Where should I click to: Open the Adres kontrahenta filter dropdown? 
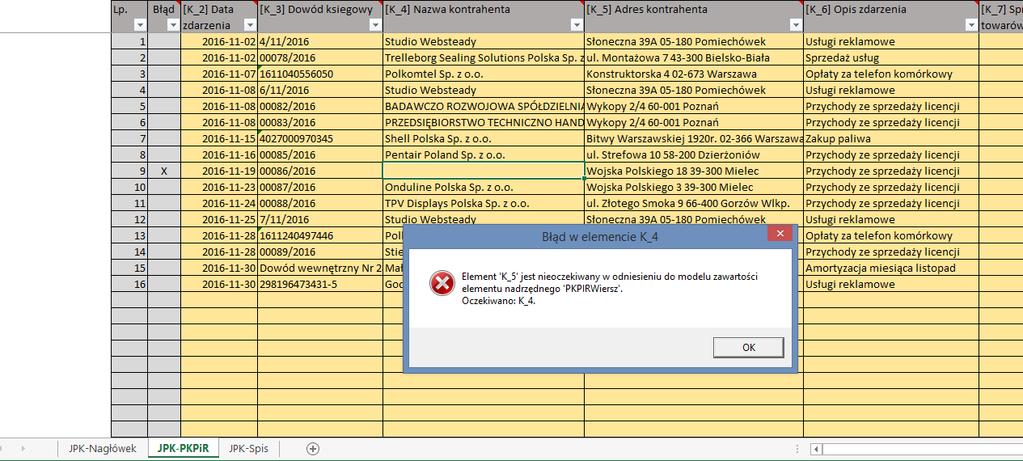coord(795,25)
